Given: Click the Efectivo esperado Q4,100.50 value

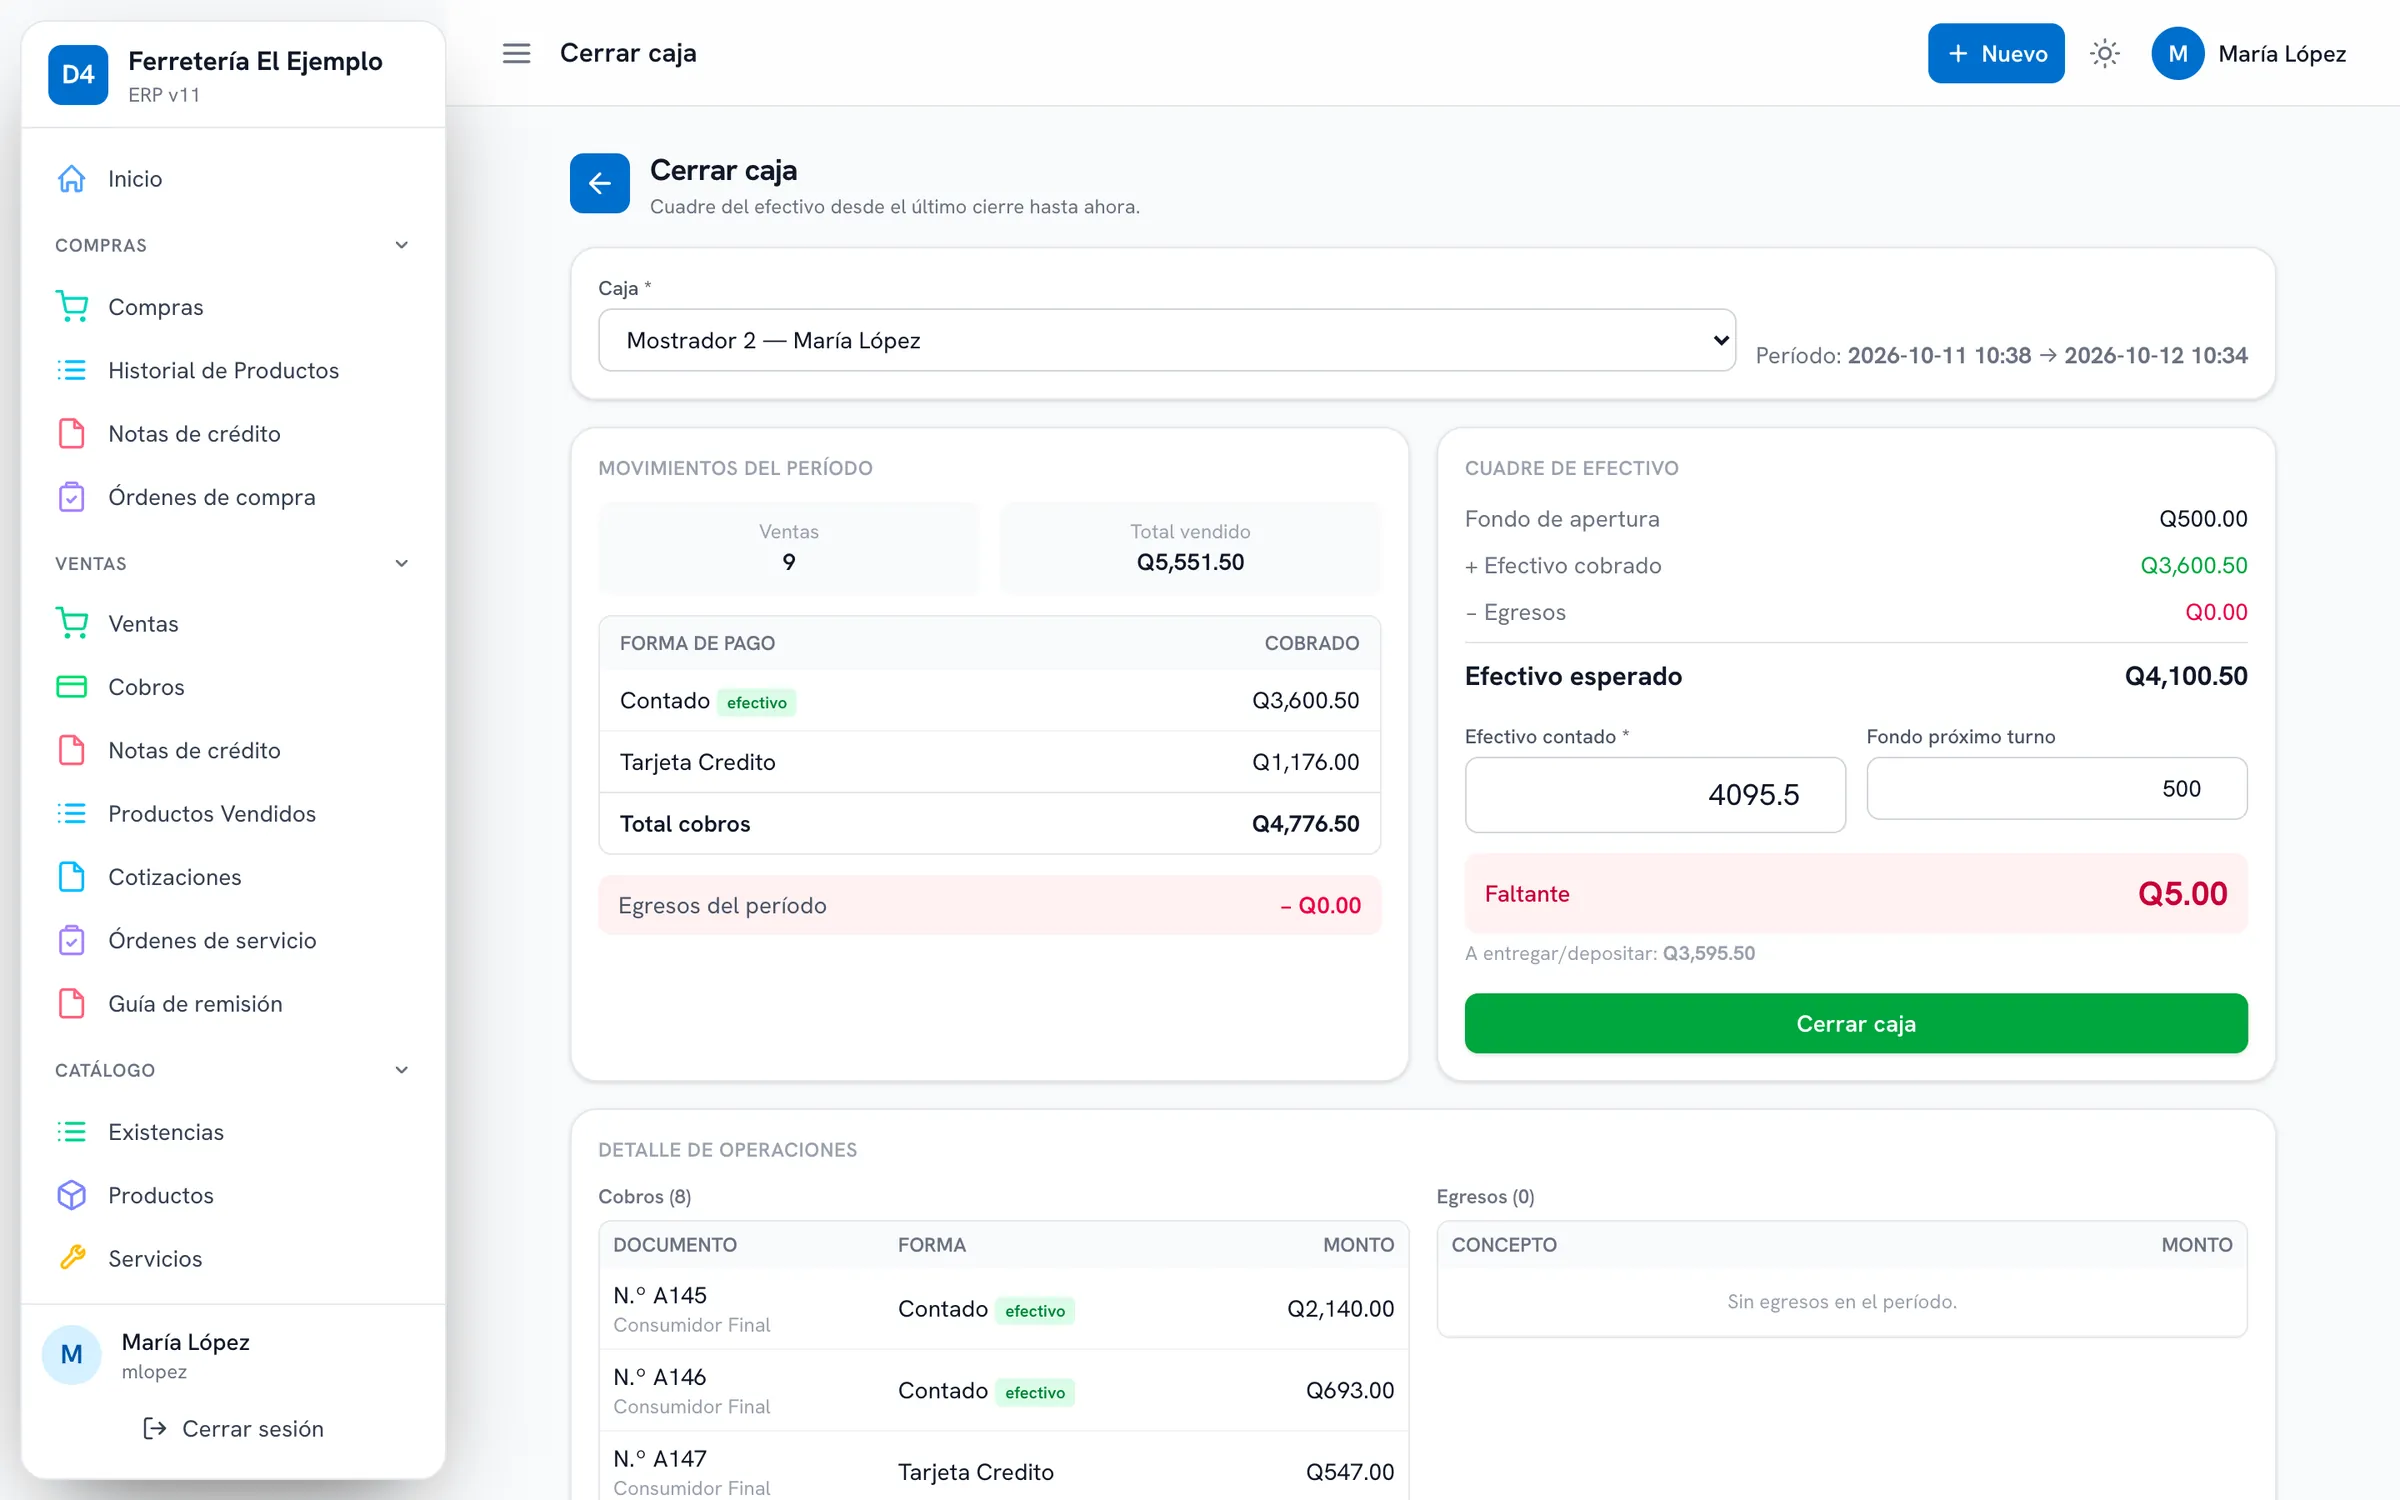Looking at the screenshot, I should (x=2185, y=676).
